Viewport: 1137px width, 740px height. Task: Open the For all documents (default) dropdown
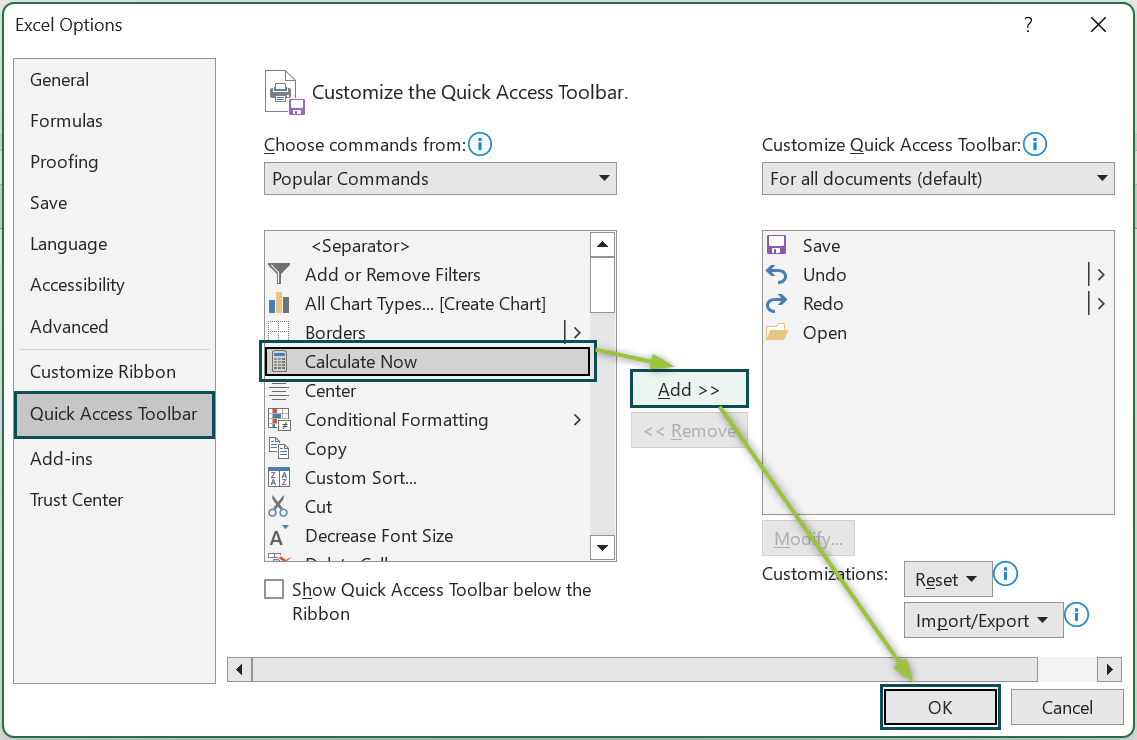(x=938, y=178)
